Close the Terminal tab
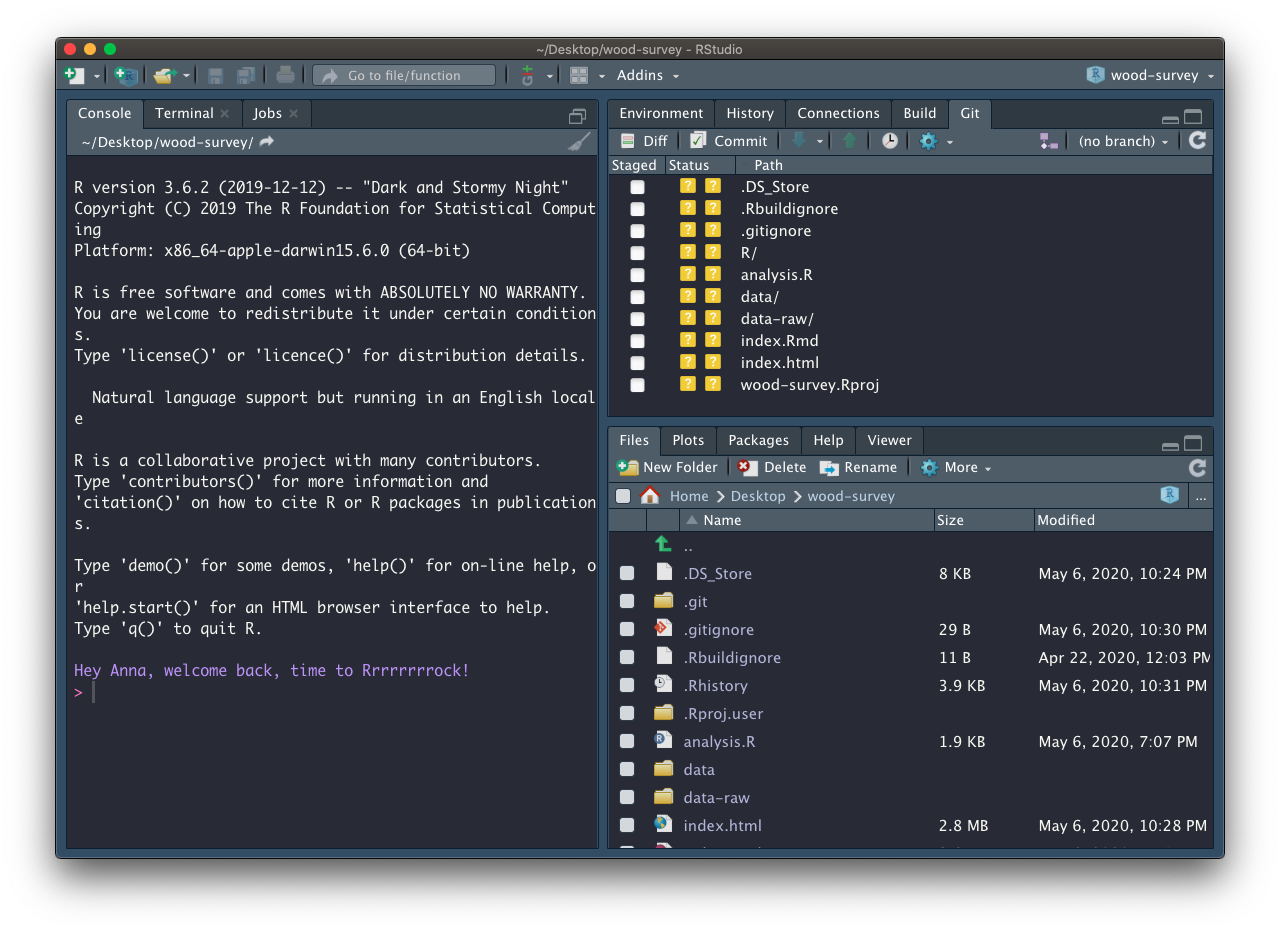This screenshot has width=1280, height=932. click(225, 114)
